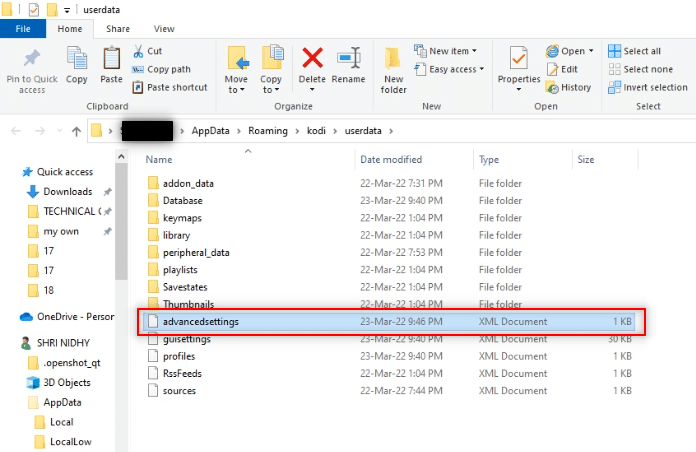This screenshot has height=452, width=696.
Task: Click Select none
Action: pos(641,69)
